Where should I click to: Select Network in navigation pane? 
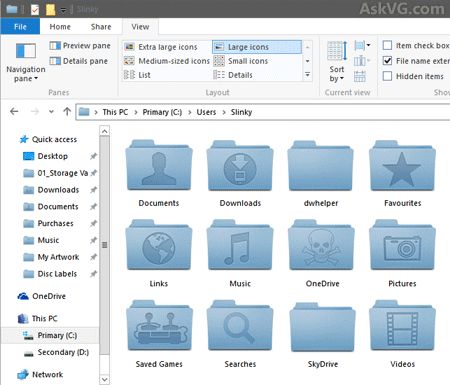point(40,375)
